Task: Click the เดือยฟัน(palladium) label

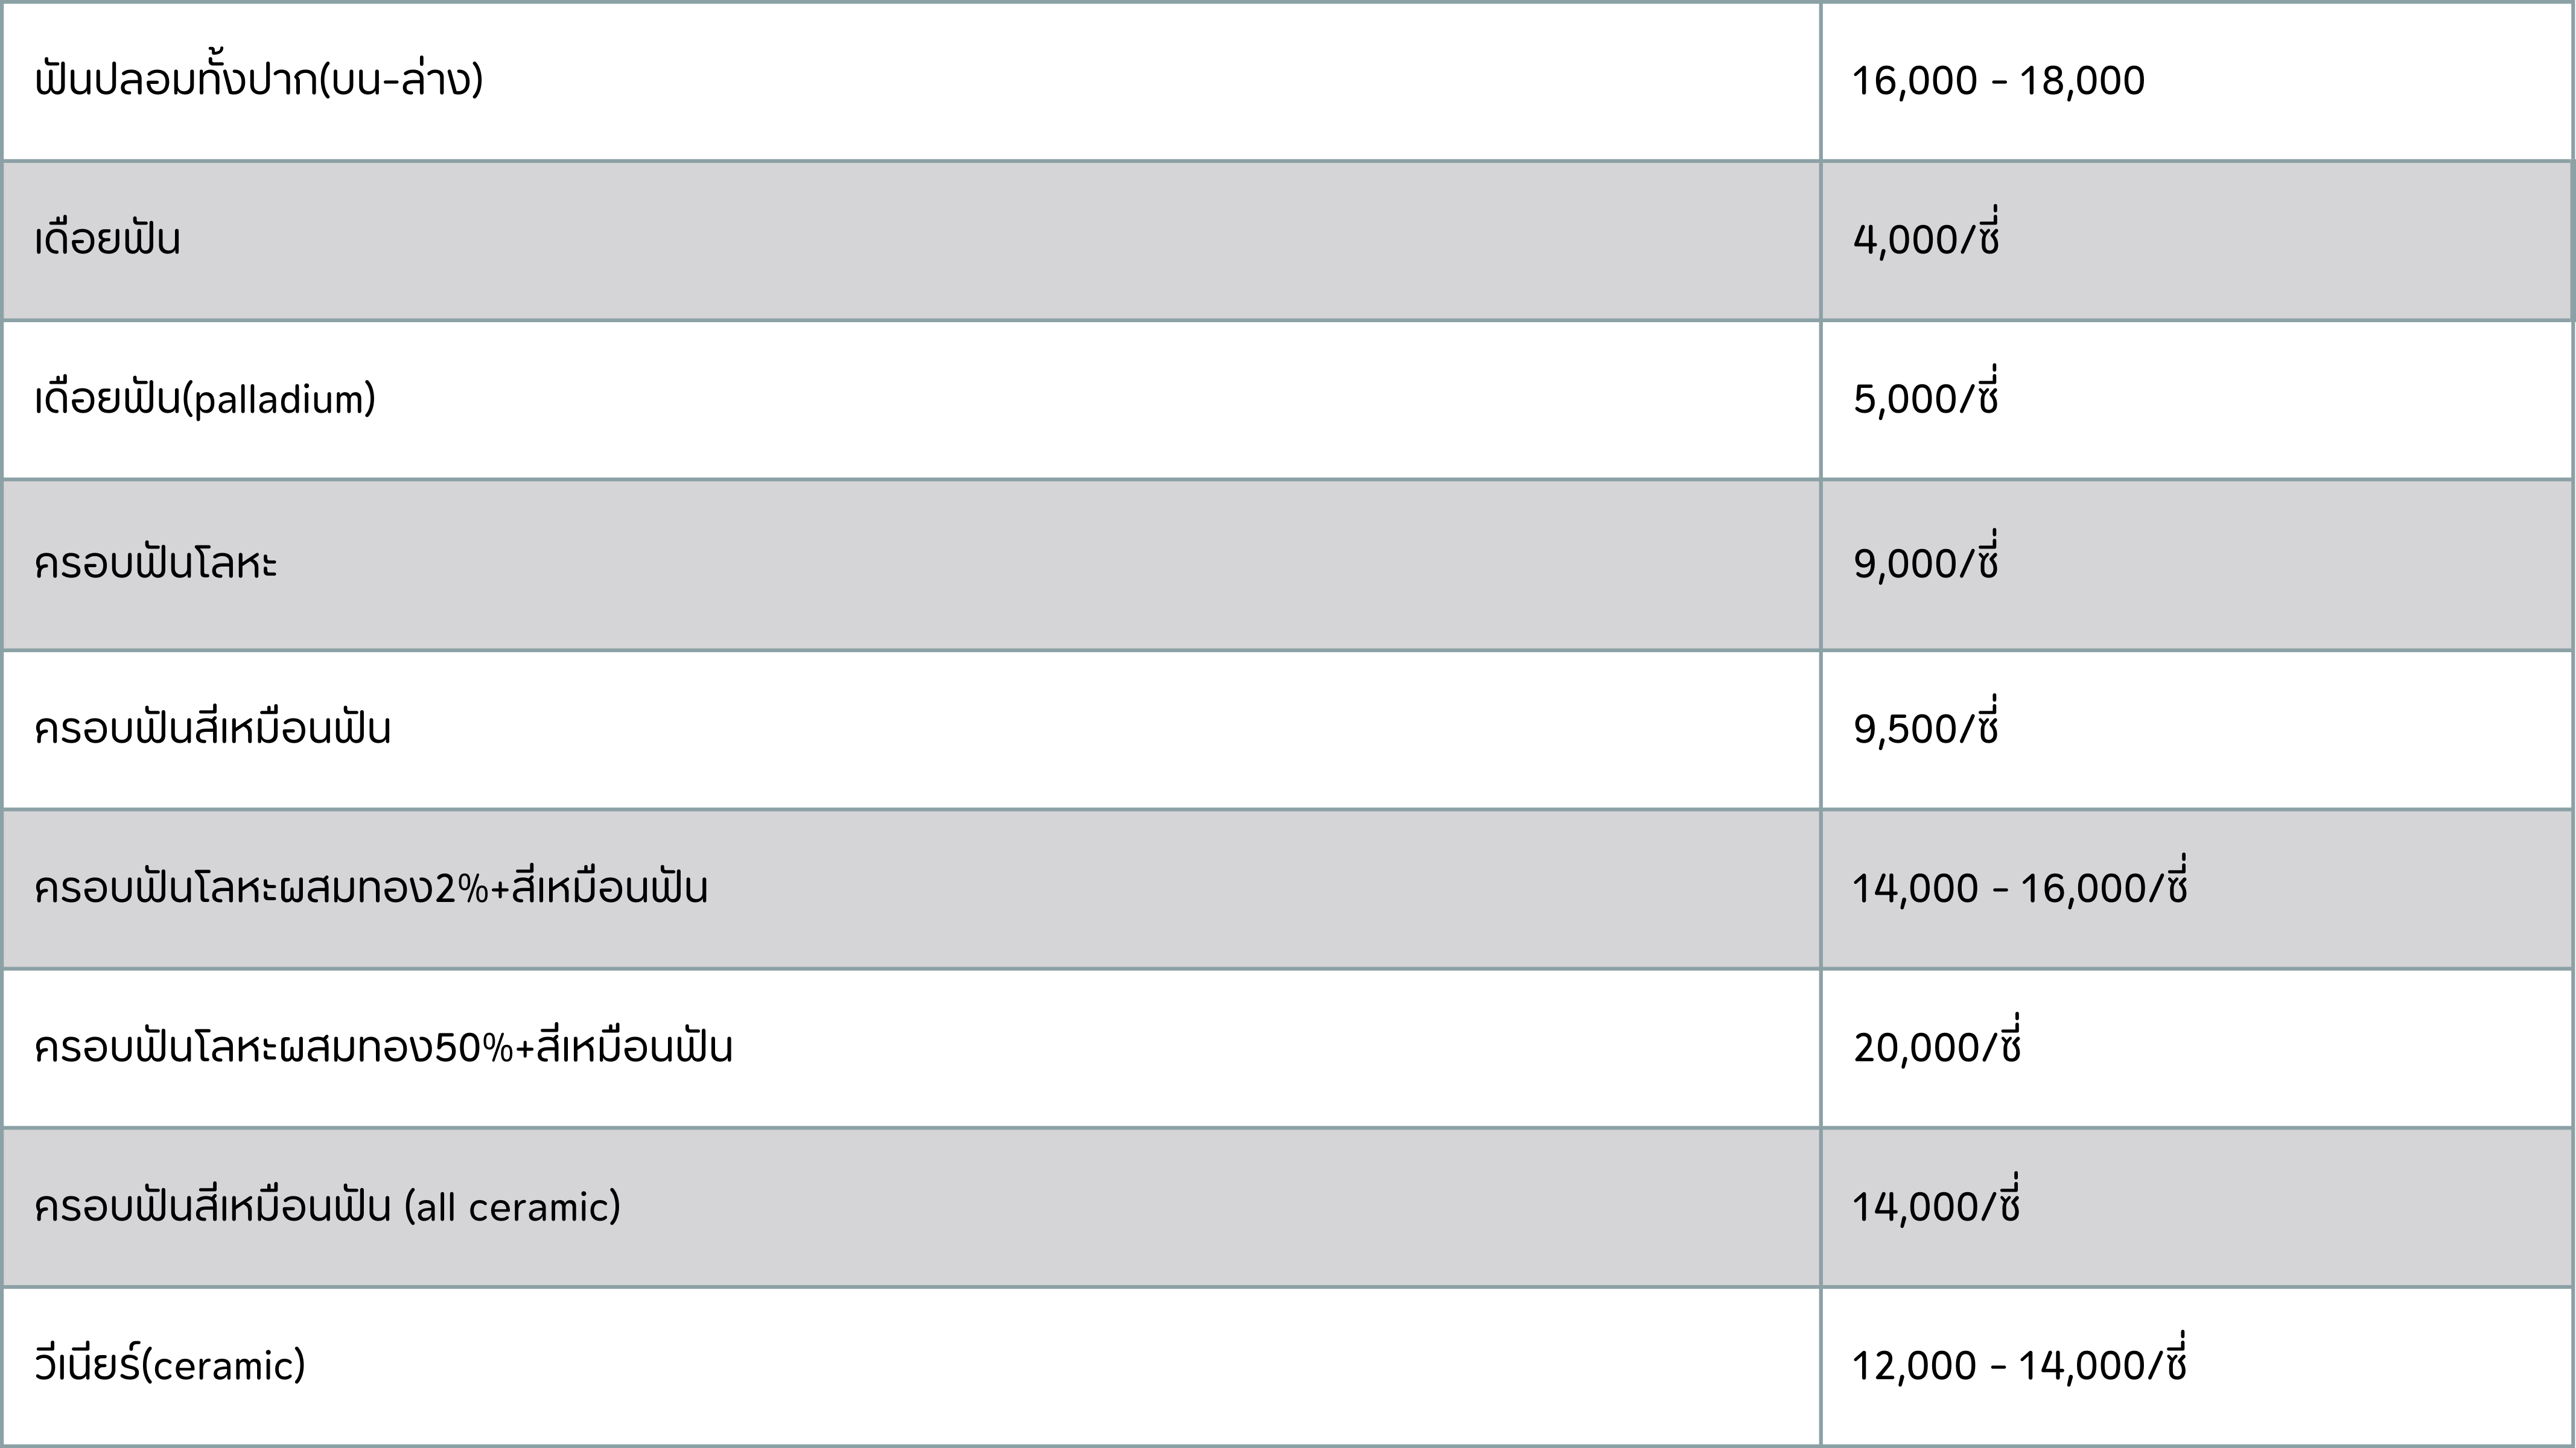Action: 205,400
